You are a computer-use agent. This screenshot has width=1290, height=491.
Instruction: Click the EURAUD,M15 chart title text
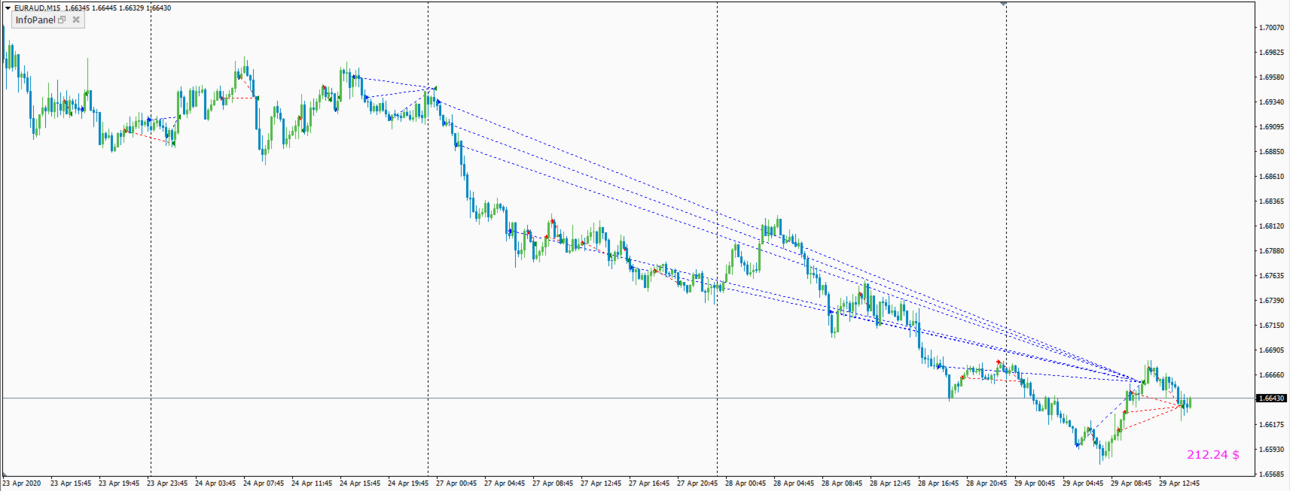[38, 8]
